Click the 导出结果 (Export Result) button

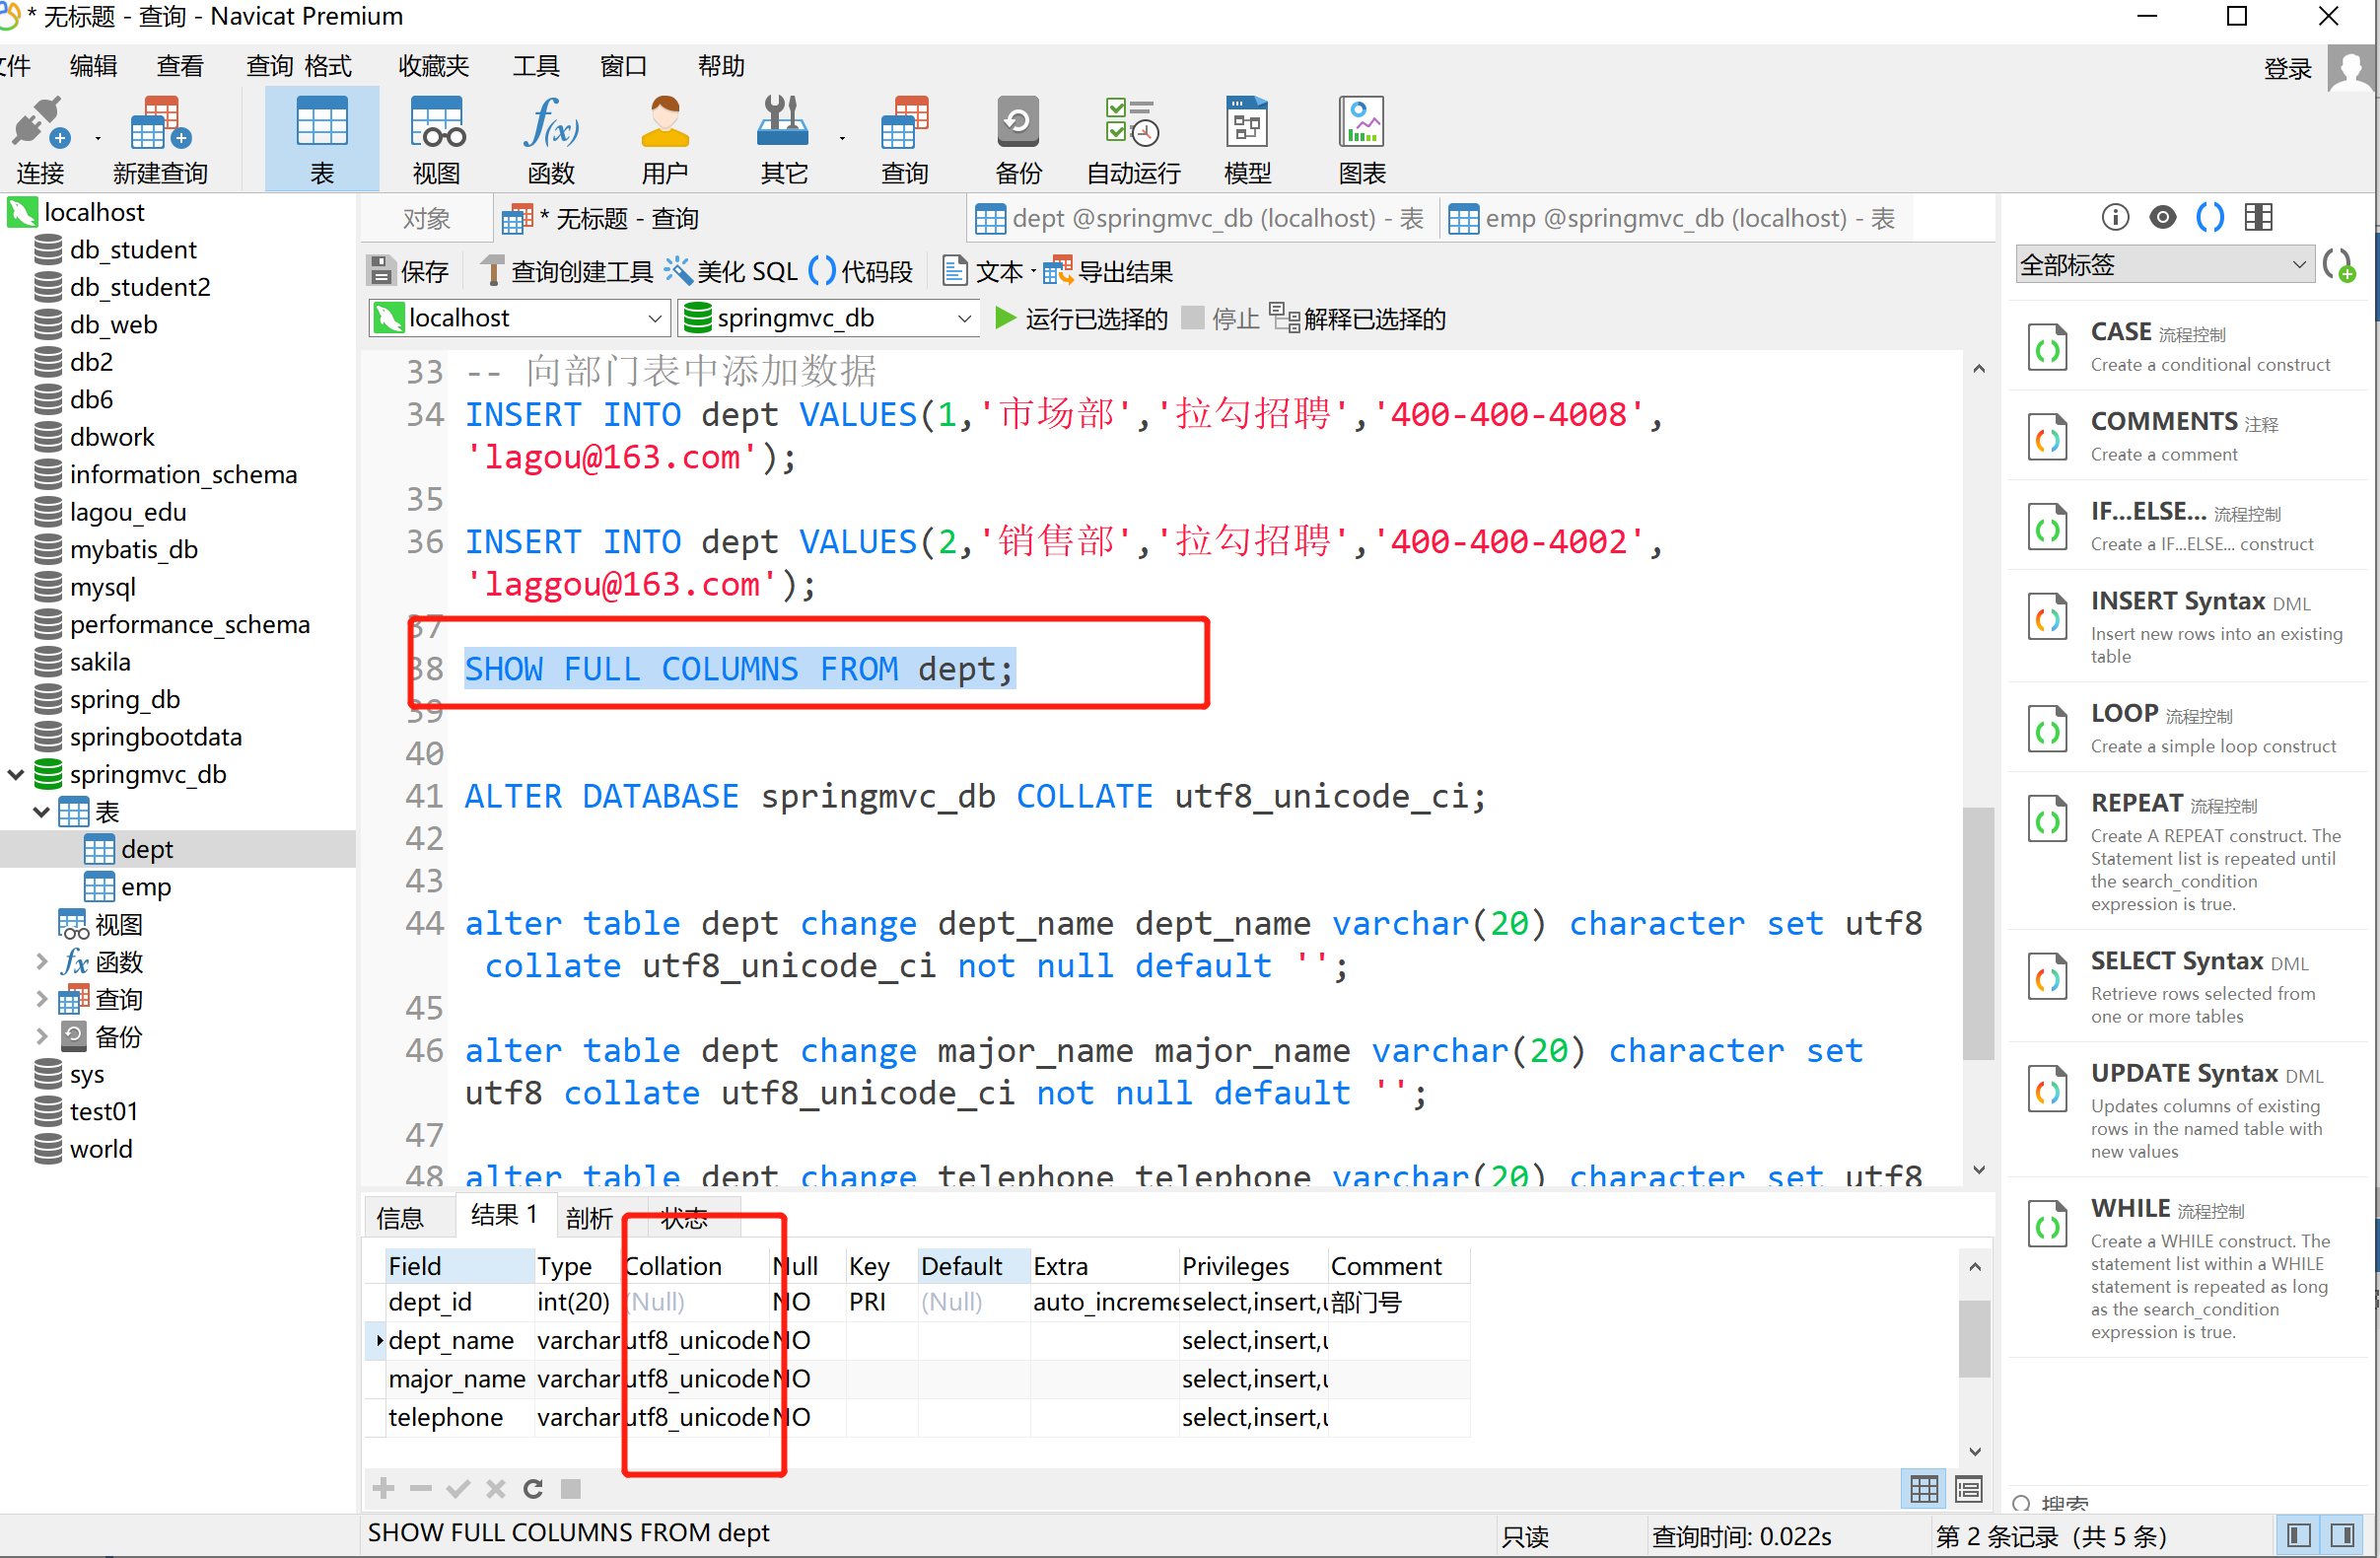[1109, 270]
